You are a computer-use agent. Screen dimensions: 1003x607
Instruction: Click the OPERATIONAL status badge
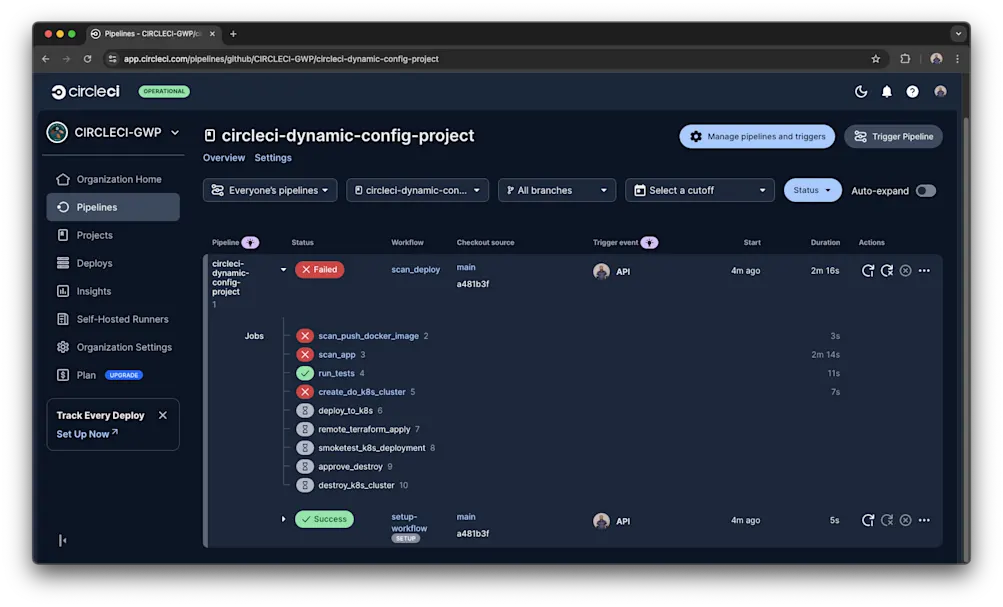(164, 91)
